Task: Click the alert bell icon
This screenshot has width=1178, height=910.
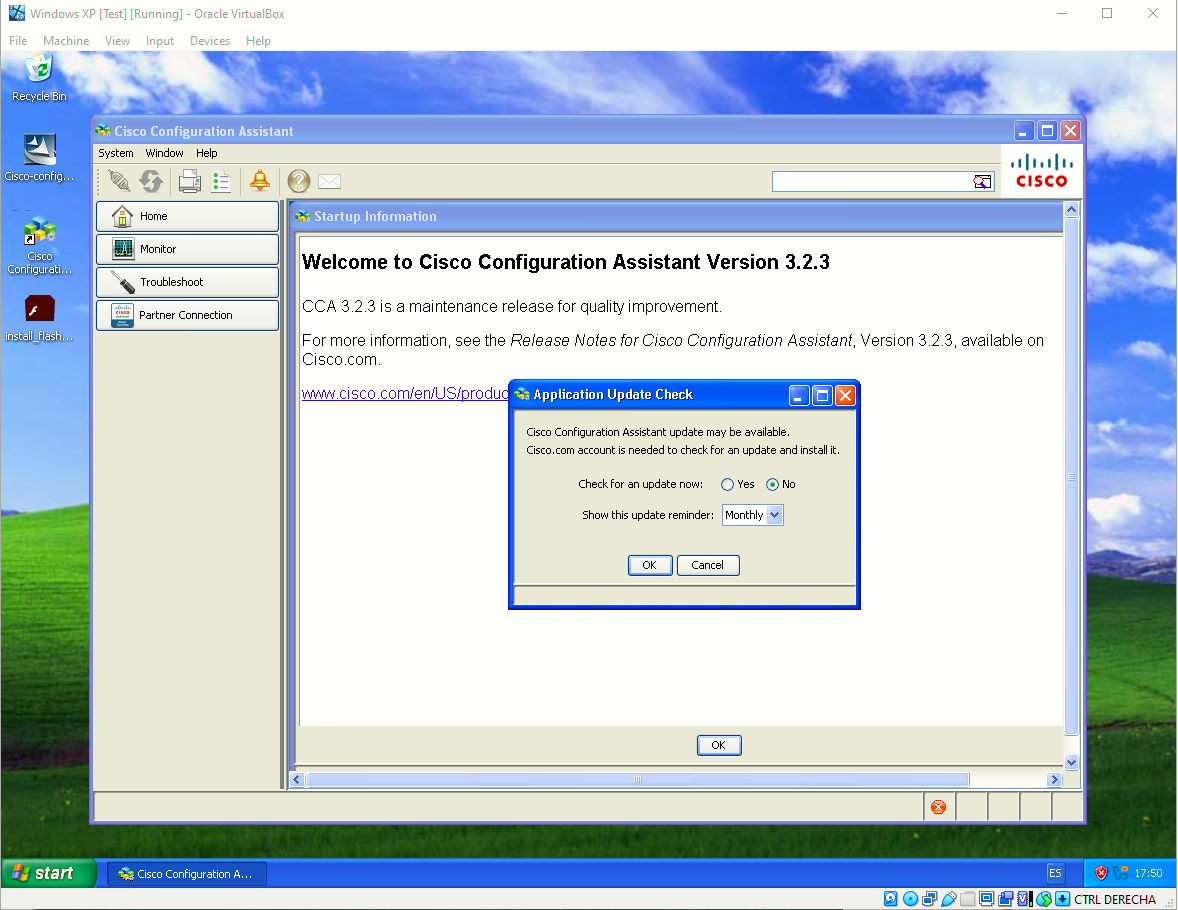Action: [260, 181]
